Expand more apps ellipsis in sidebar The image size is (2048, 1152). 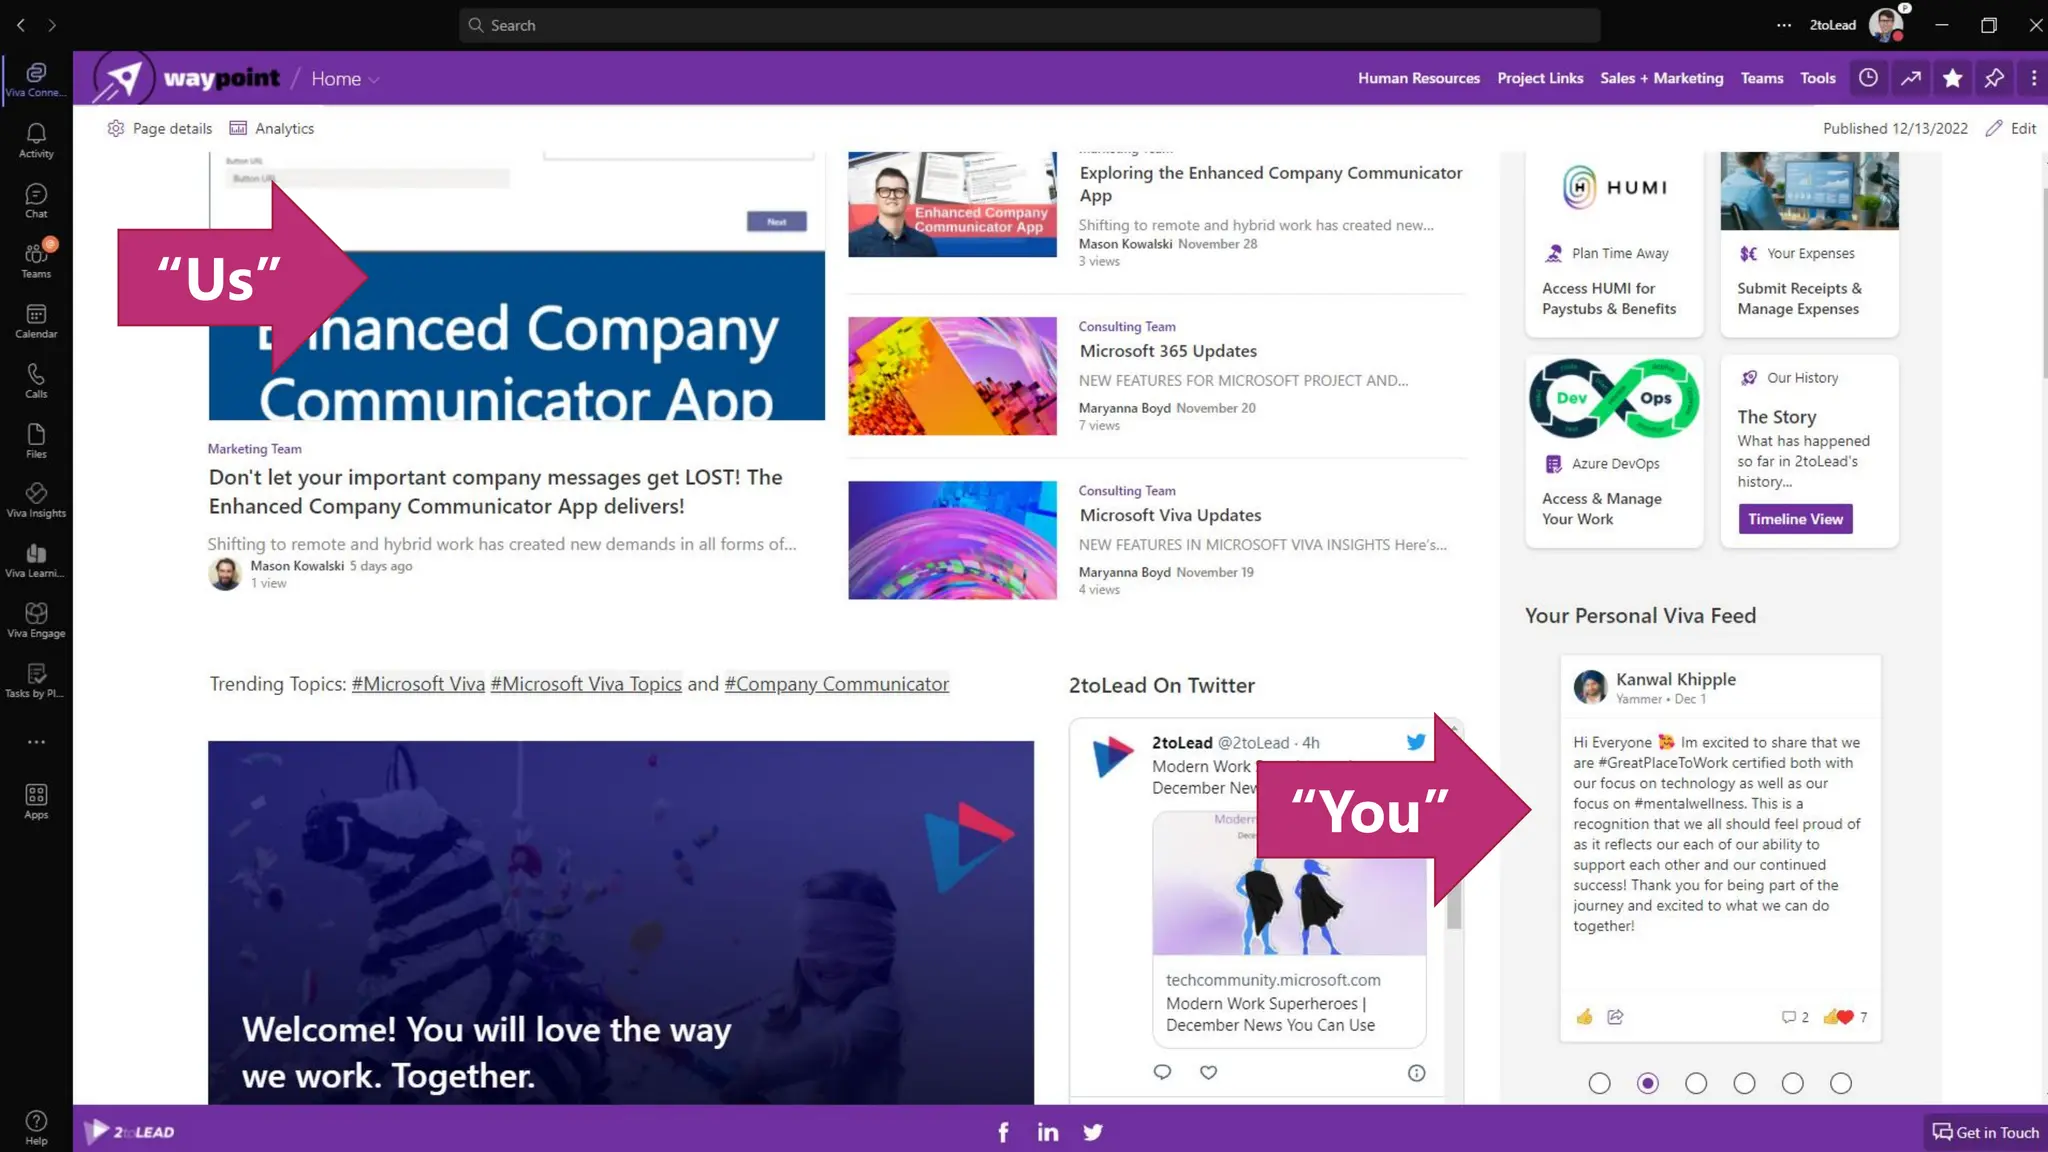point(36,742)
